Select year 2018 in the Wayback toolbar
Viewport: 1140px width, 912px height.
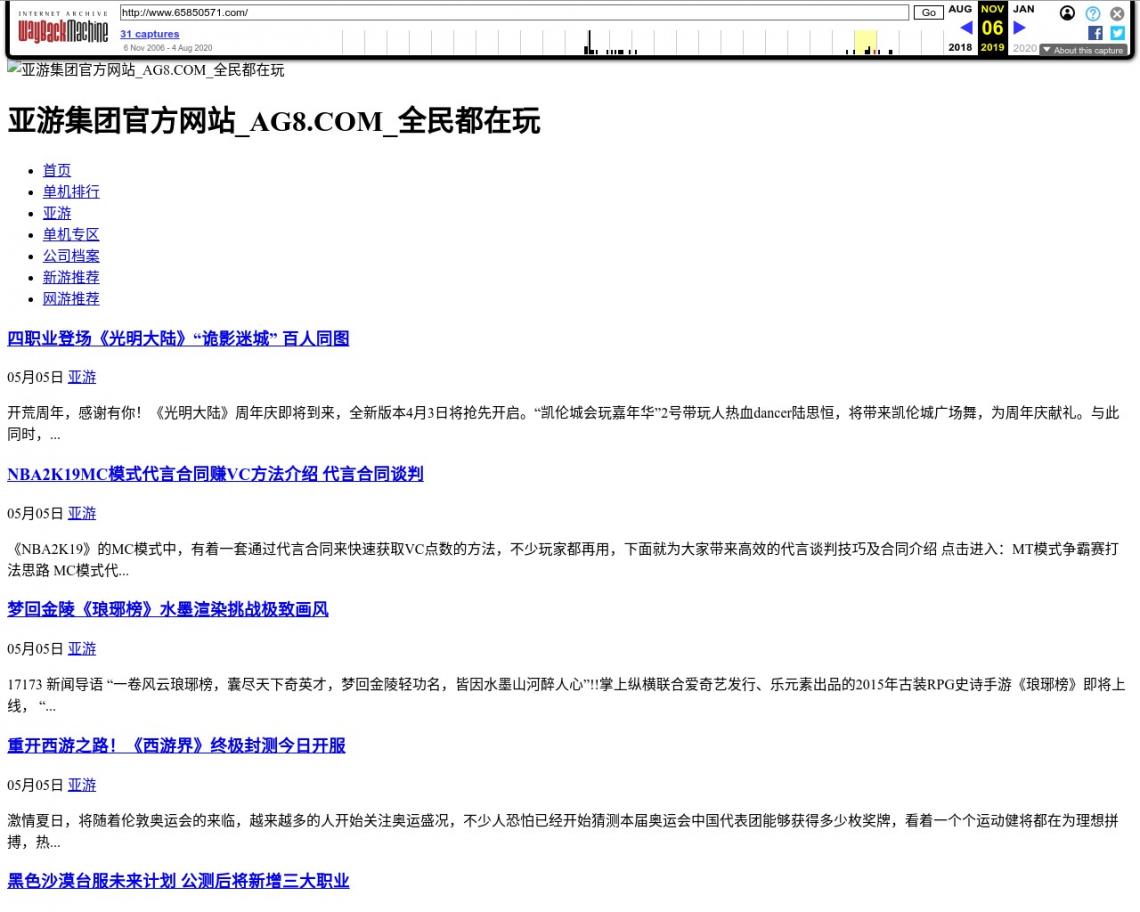click(960, 47)
